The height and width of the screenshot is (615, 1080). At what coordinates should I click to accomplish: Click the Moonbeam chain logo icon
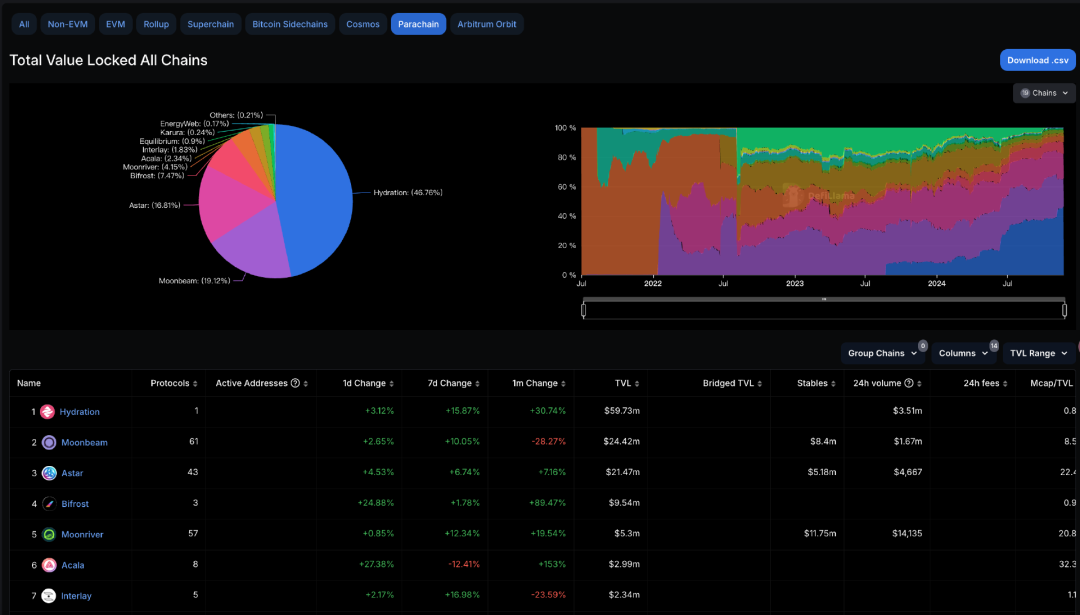click(x=48, y=442)
